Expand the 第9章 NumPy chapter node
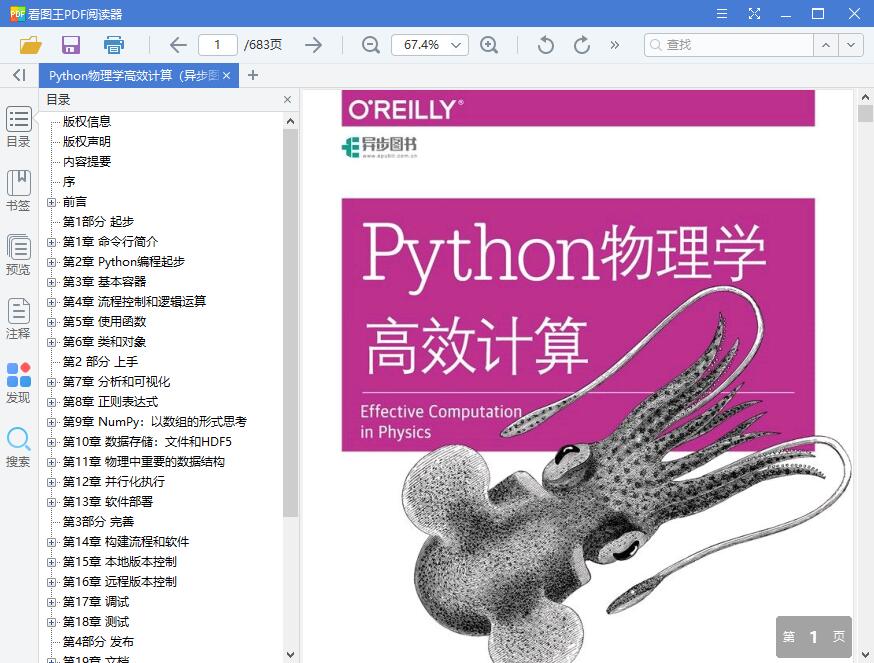 pos(51,421)
